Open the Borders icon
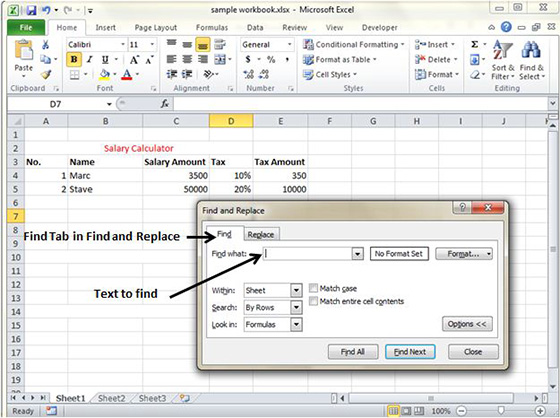This screenshot has height=418, width=560. (x=74, y=75)
